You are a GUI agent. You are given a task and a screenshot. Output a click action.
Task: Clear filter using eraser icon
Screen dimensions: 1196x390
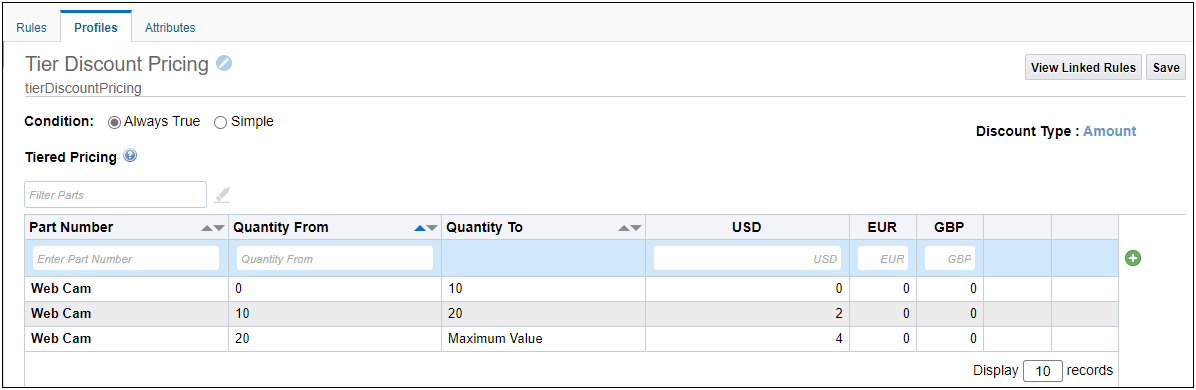(222, 195)
